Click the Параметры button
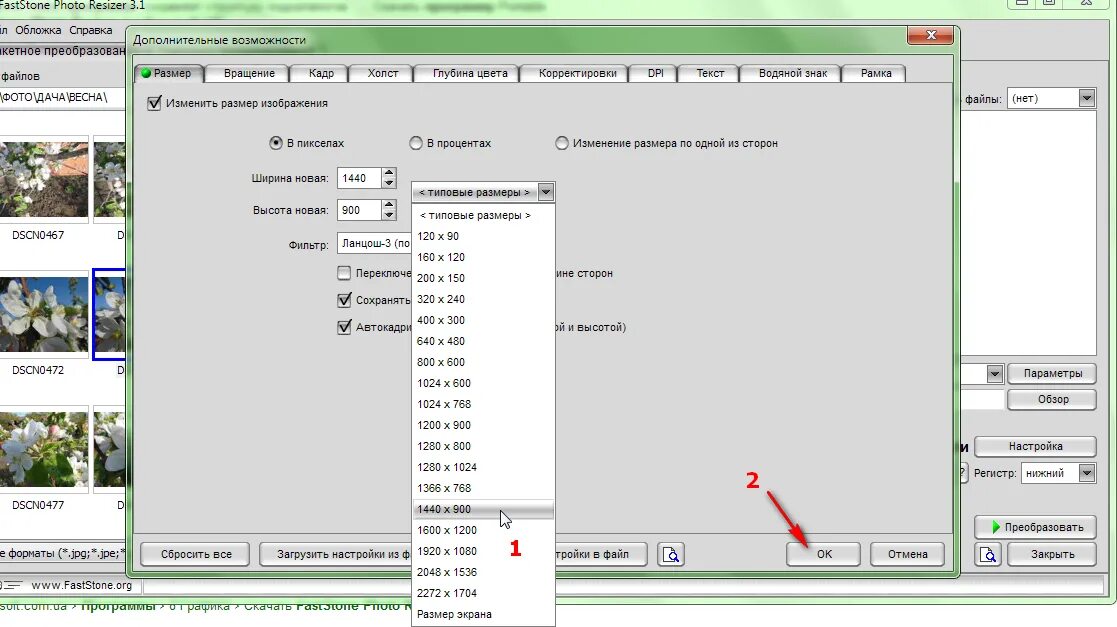 click(x=1052, y=373)
